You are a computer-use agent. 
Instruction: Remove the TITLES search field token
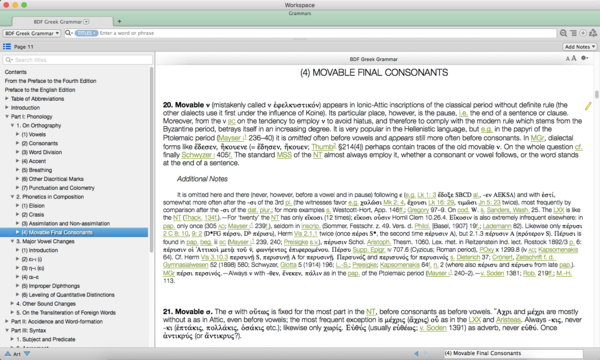click(x=86, y=33)
